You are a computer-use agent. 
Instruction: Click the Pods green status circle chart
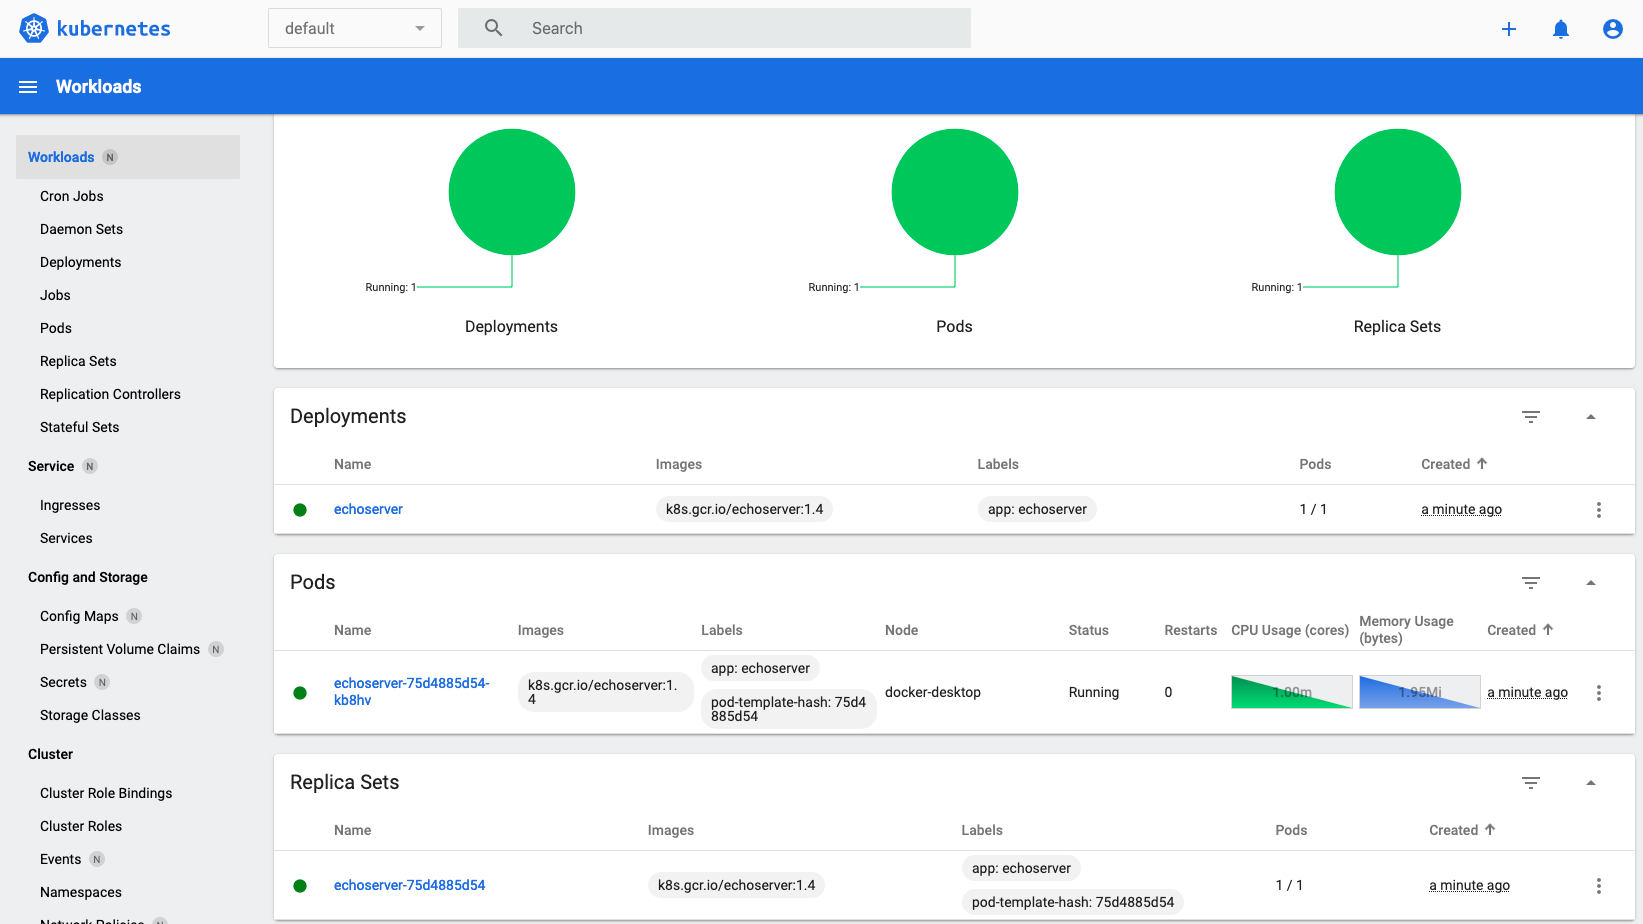[x=955, y=192]
